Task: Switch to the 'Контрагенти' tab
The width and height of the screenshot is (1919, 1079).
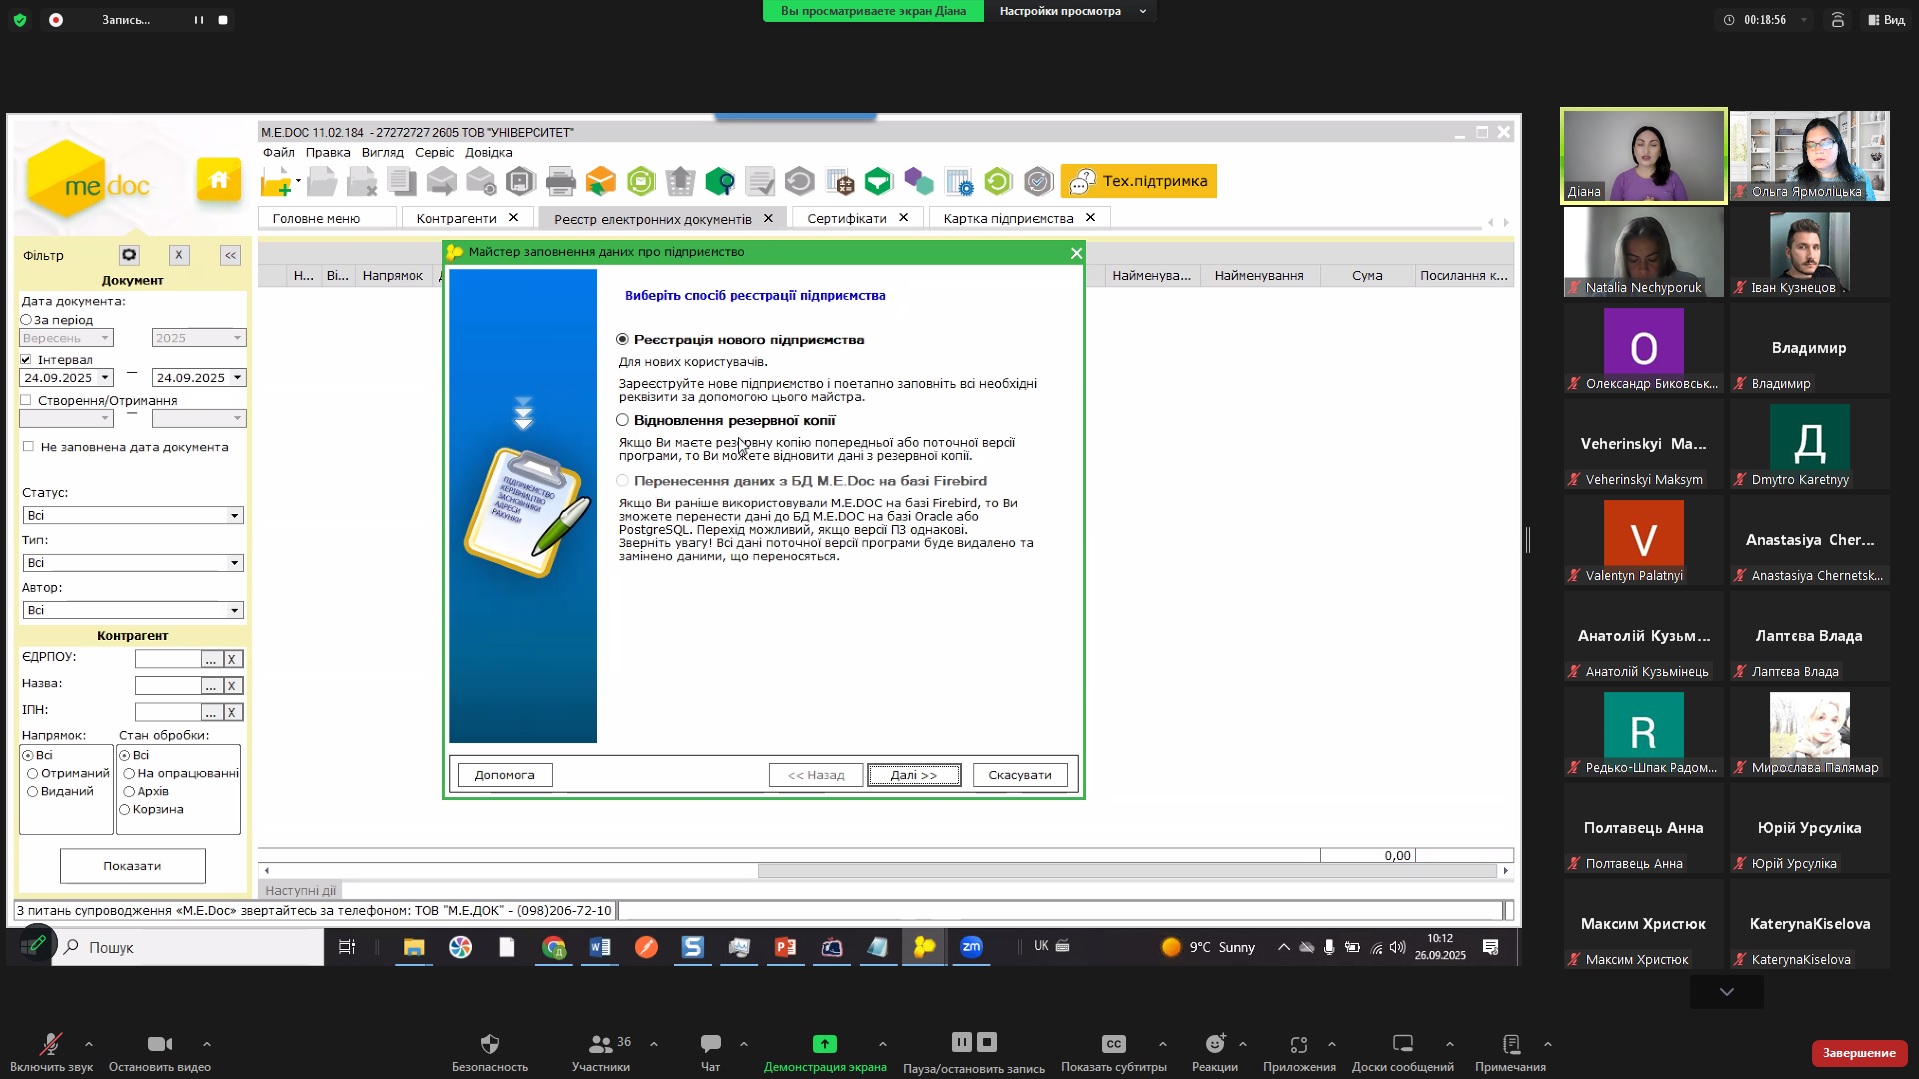Action: 456,218
